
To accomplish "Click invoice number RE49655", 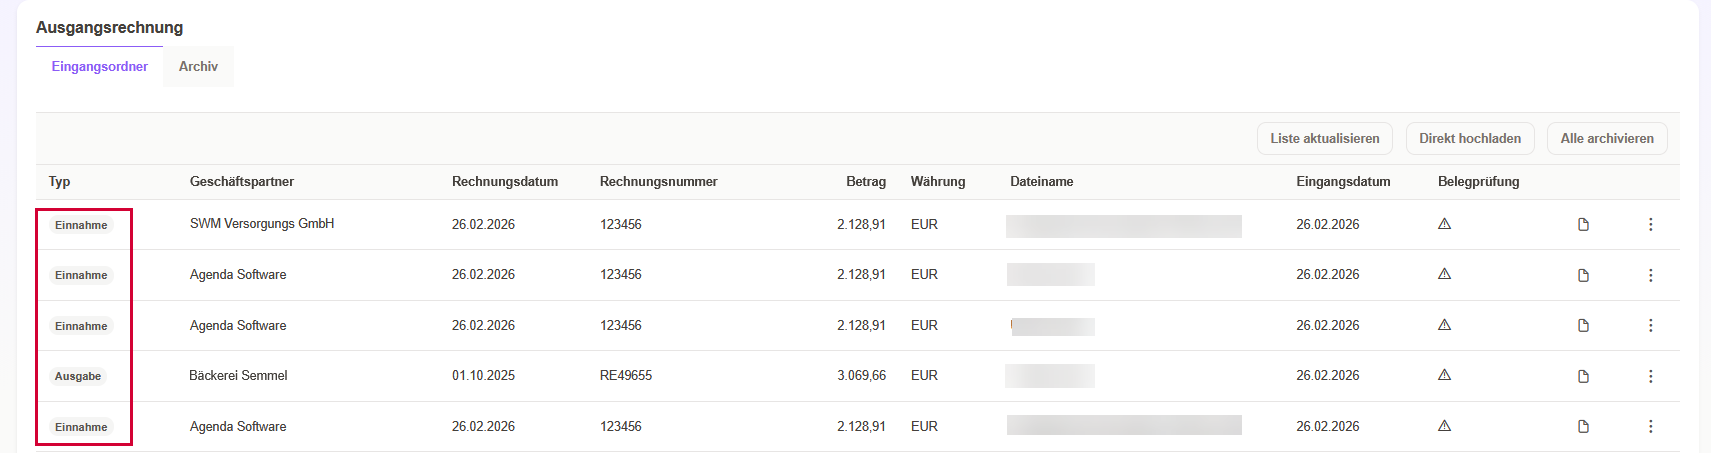I will [x=626, y=376].
